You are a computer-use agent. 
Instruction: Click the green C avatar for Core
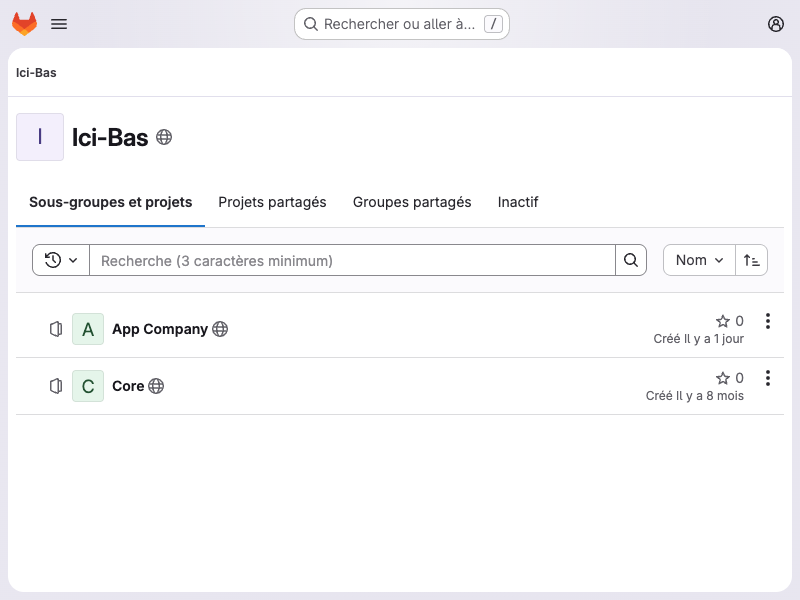pyautogui.click(x=88, y=386)
